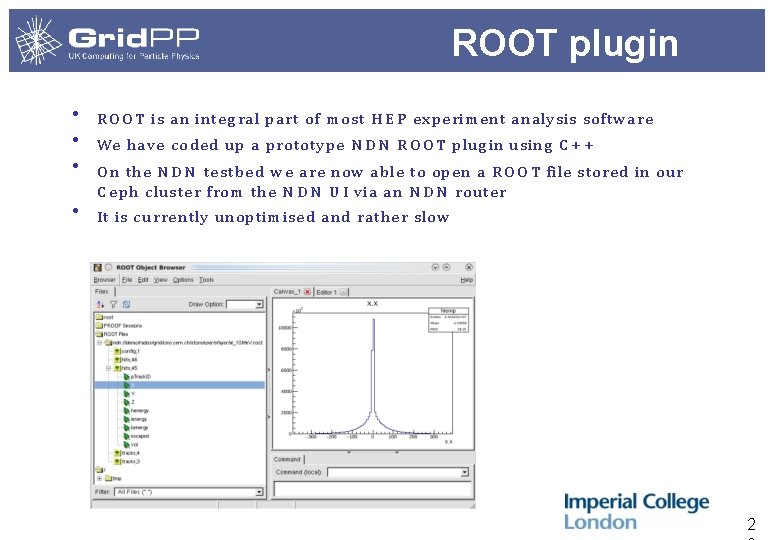Open the Help menu
The width and height of the screenshot is (780, 540).
tap(467, 280)
